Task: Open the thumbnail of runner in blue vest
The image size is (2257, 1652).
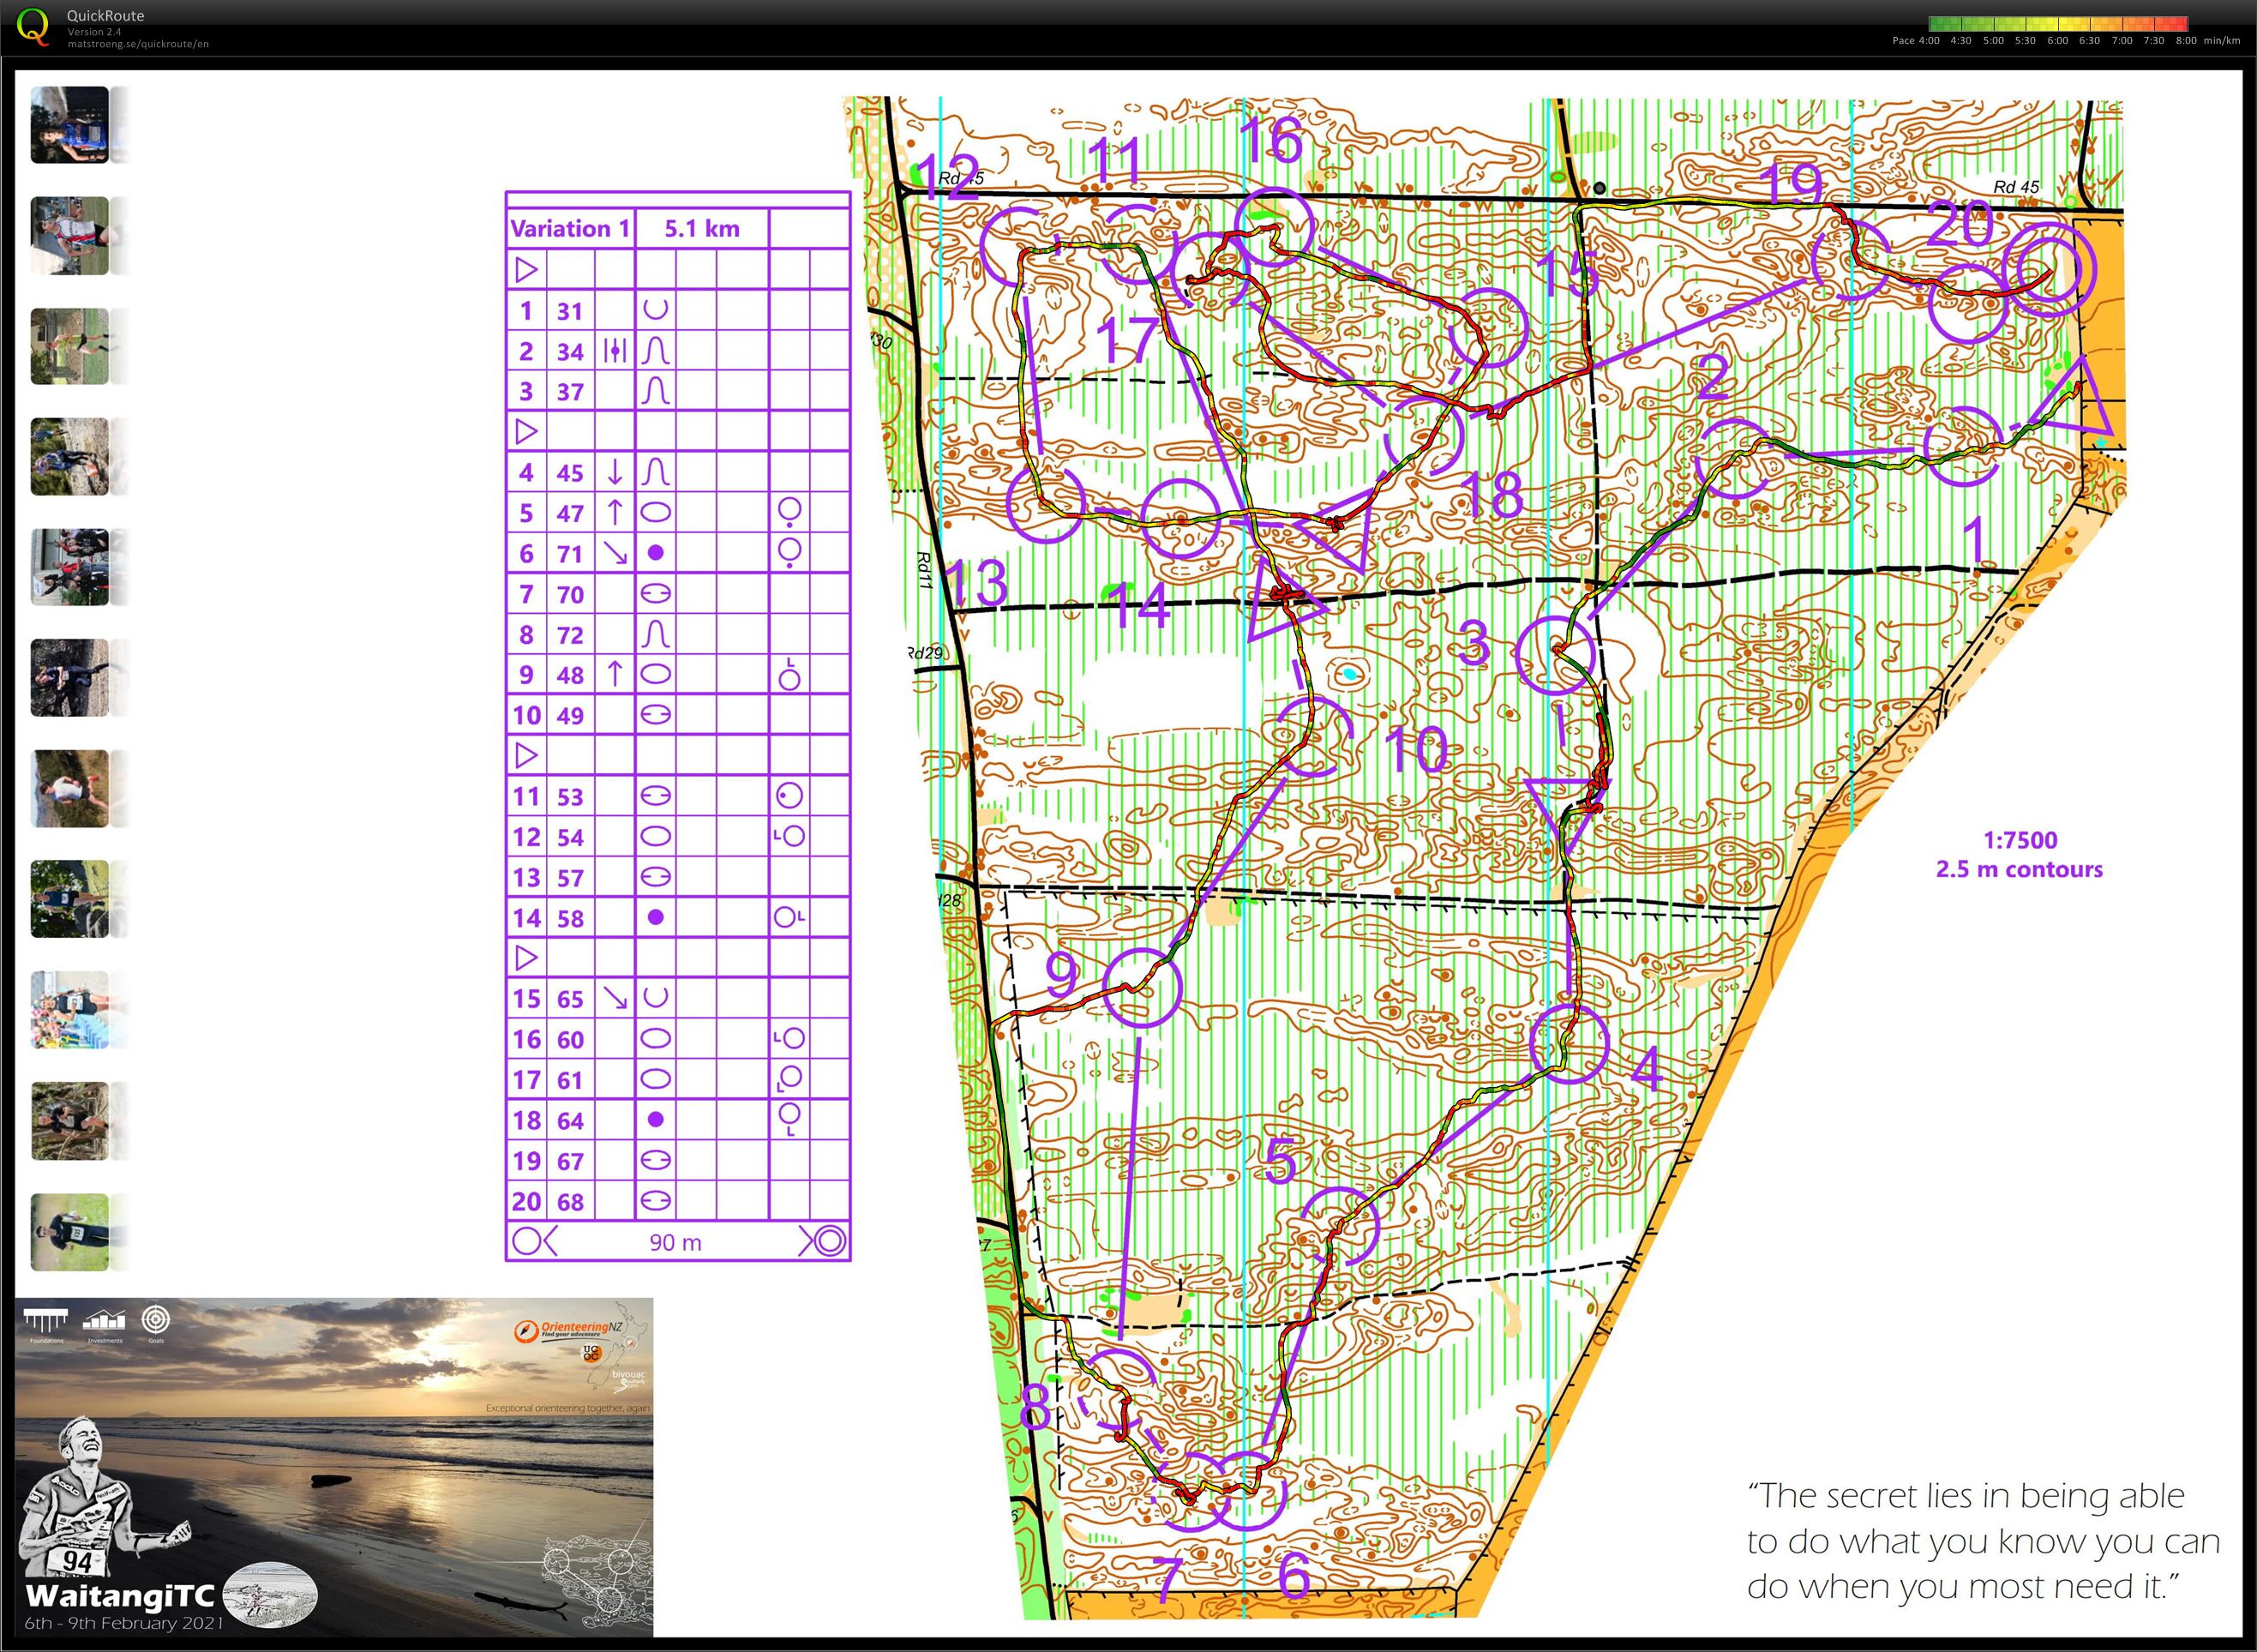Action: [69, 125]
